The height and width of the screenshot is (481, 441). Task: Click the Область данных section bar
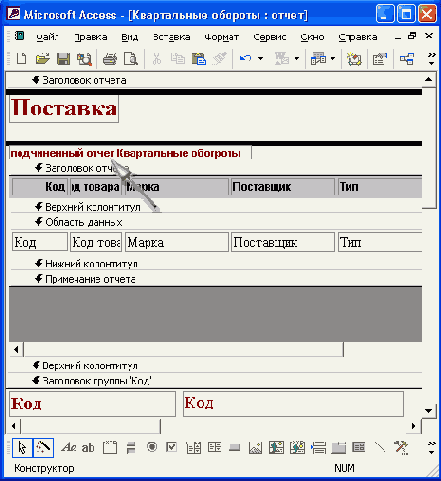pos(216,222)
